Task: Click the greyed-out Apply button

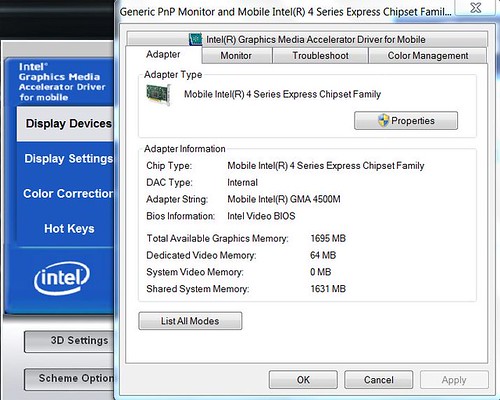Action: (x=454, y=380)
